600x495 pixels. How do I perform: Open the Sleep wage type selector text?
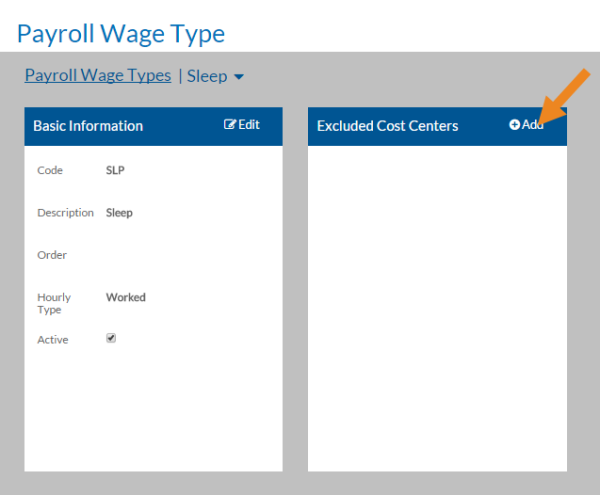point(207,76)
